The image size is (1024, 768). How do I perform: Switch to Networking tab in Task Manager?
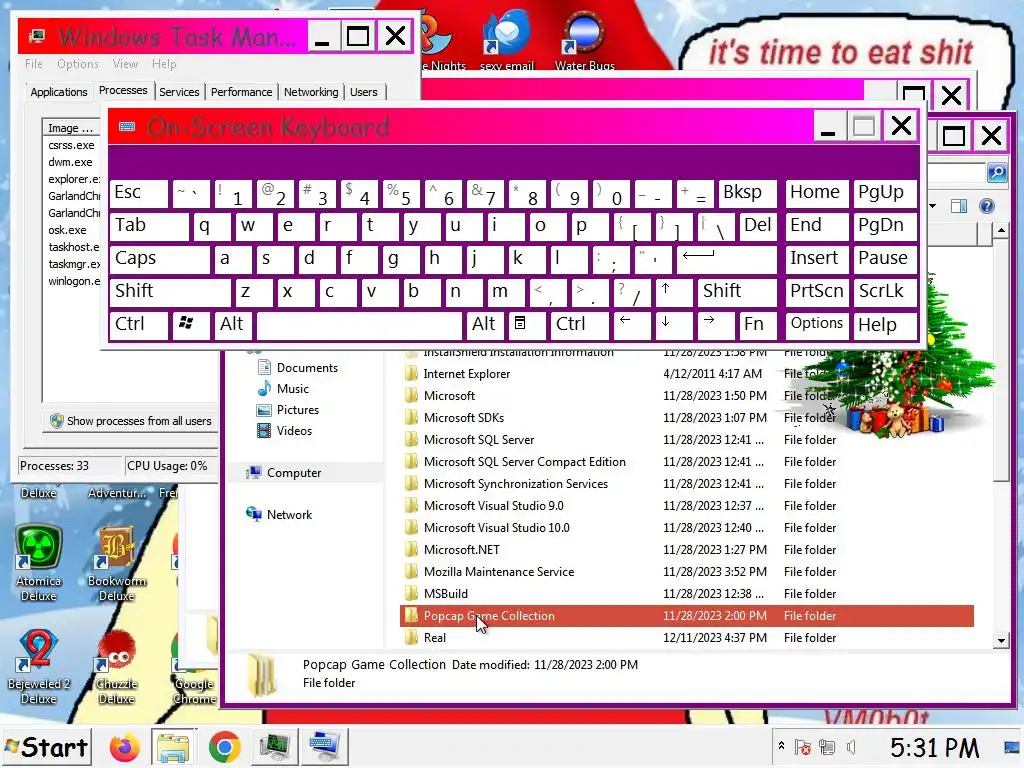(311, 92)
